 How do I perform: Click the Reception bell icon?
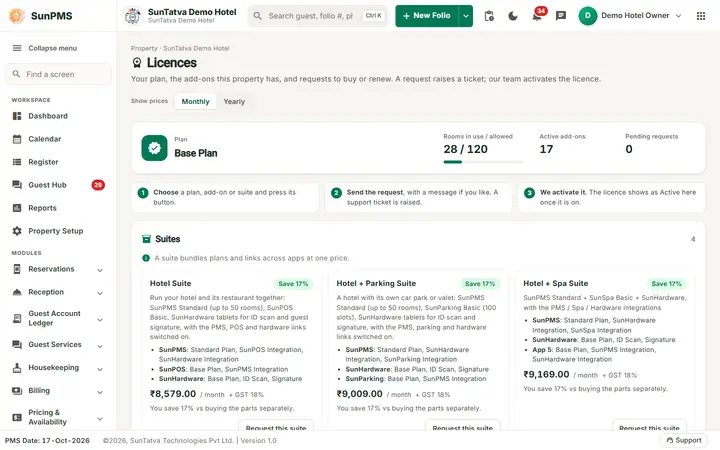(x=17, y=292)
